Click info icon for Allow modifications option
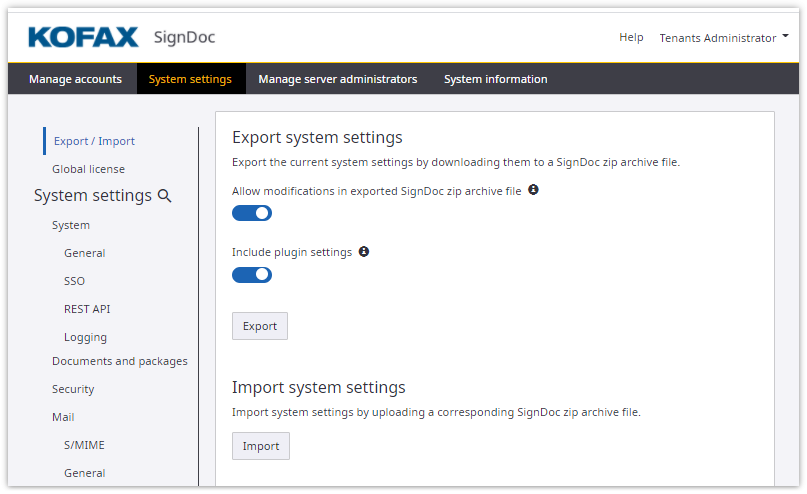The image size is (807, 494). coord(533,190)
